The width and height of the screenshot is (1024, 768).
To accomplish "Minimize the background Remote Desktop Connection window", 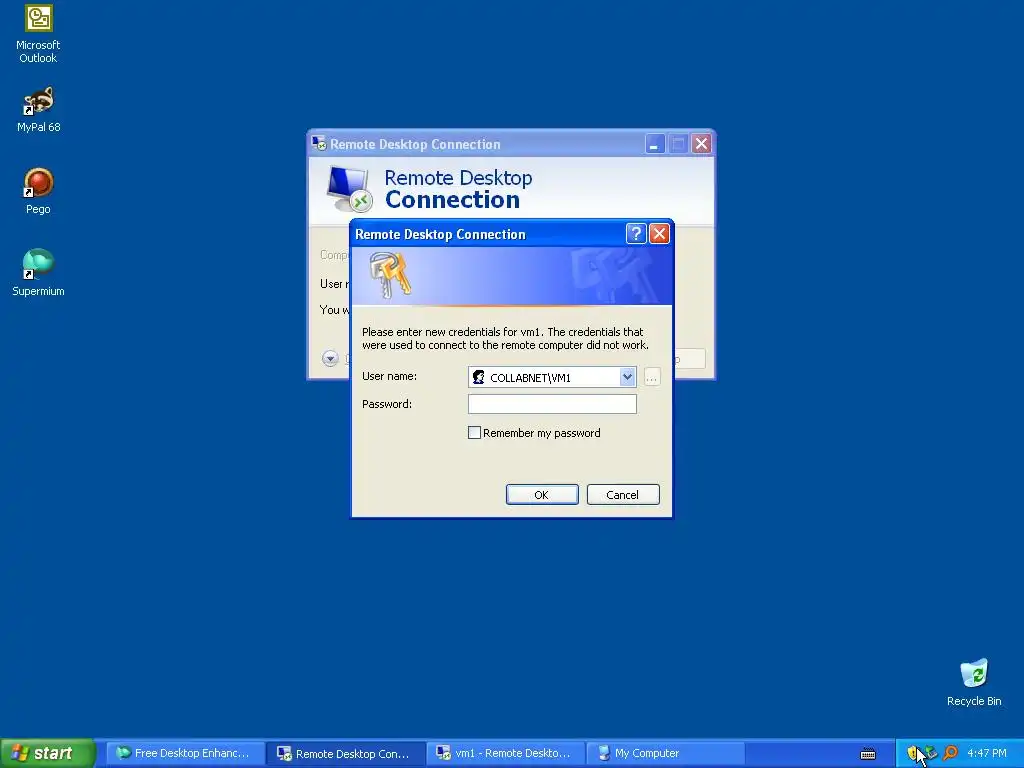I will coord(654,144).
